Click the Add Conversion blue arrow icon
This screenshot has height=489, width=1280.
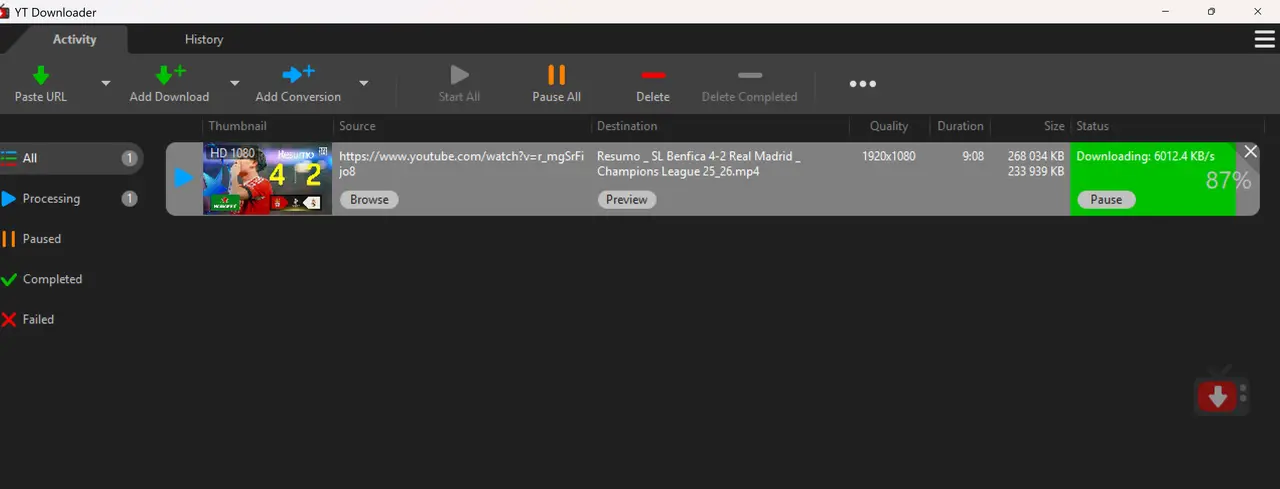pyautogui.click(x=298, y=74)
